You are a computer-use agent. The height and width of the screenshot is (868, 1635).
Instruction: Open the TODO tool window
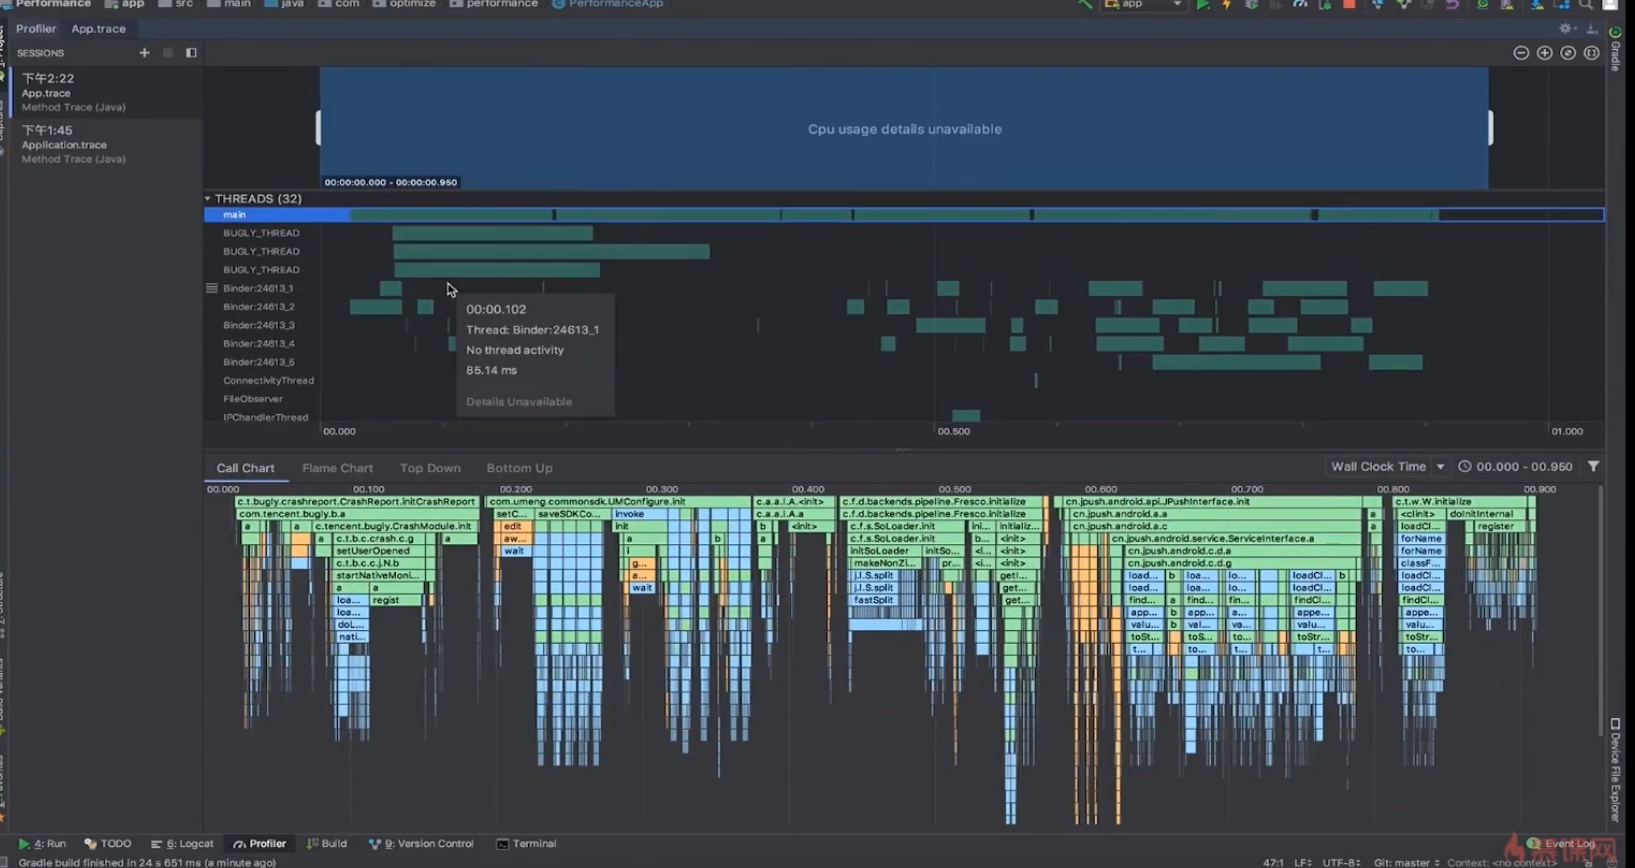tap(108, 844)
